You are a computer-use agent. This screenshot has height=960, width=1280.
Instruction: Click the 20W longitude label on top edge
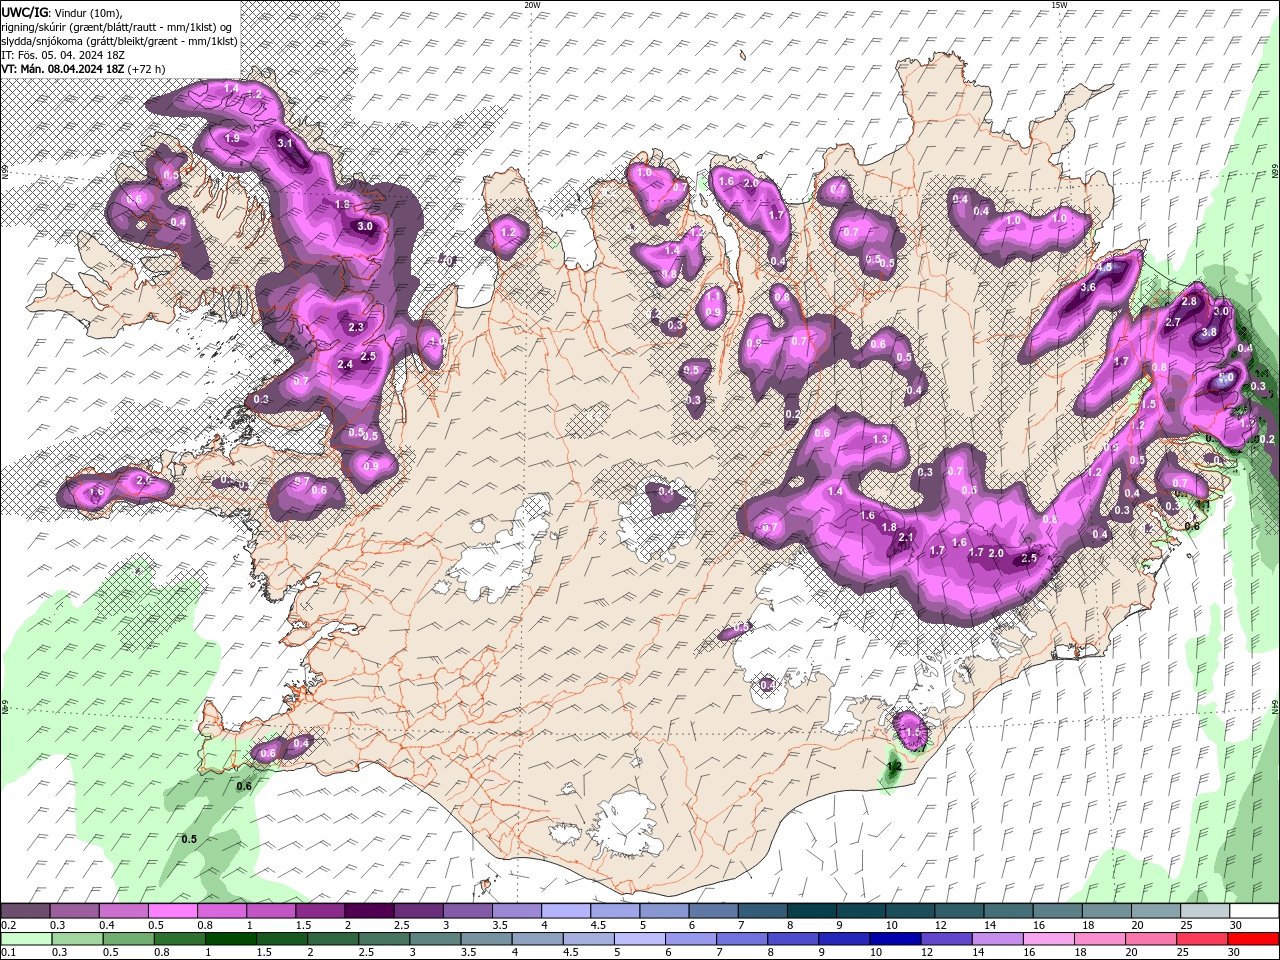tap(531, 4)
